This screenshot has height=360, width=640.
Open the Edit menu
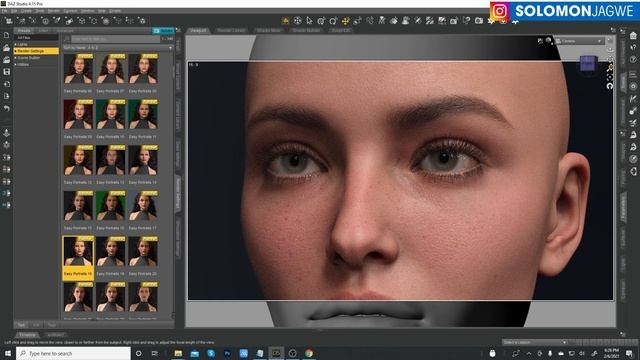coord(14,11)
